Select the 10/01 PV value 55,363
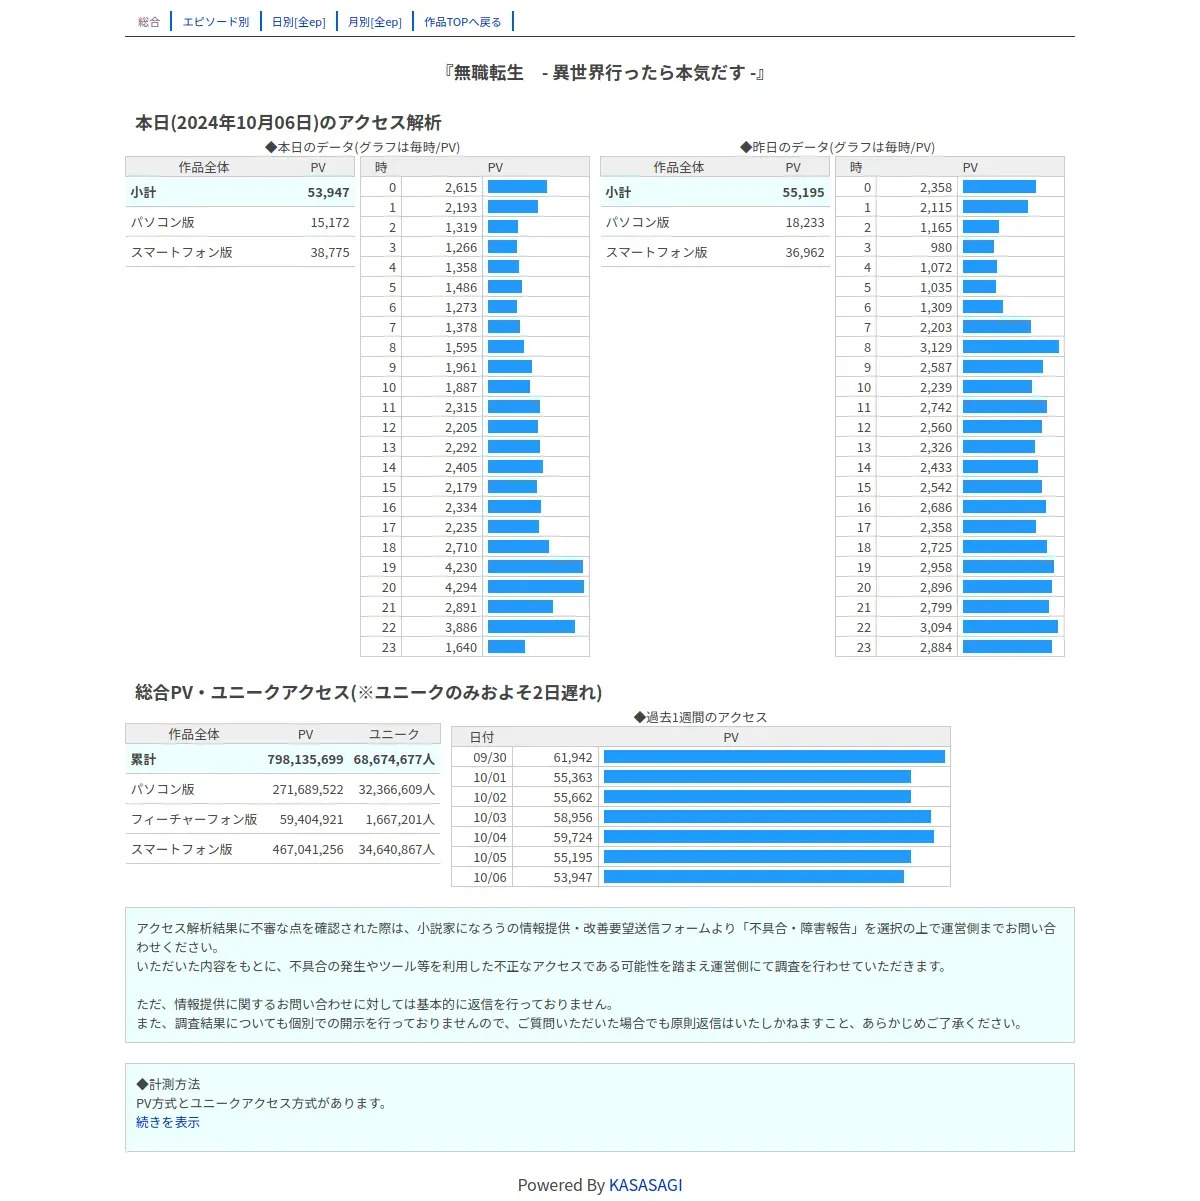 (x=573, y=778)
